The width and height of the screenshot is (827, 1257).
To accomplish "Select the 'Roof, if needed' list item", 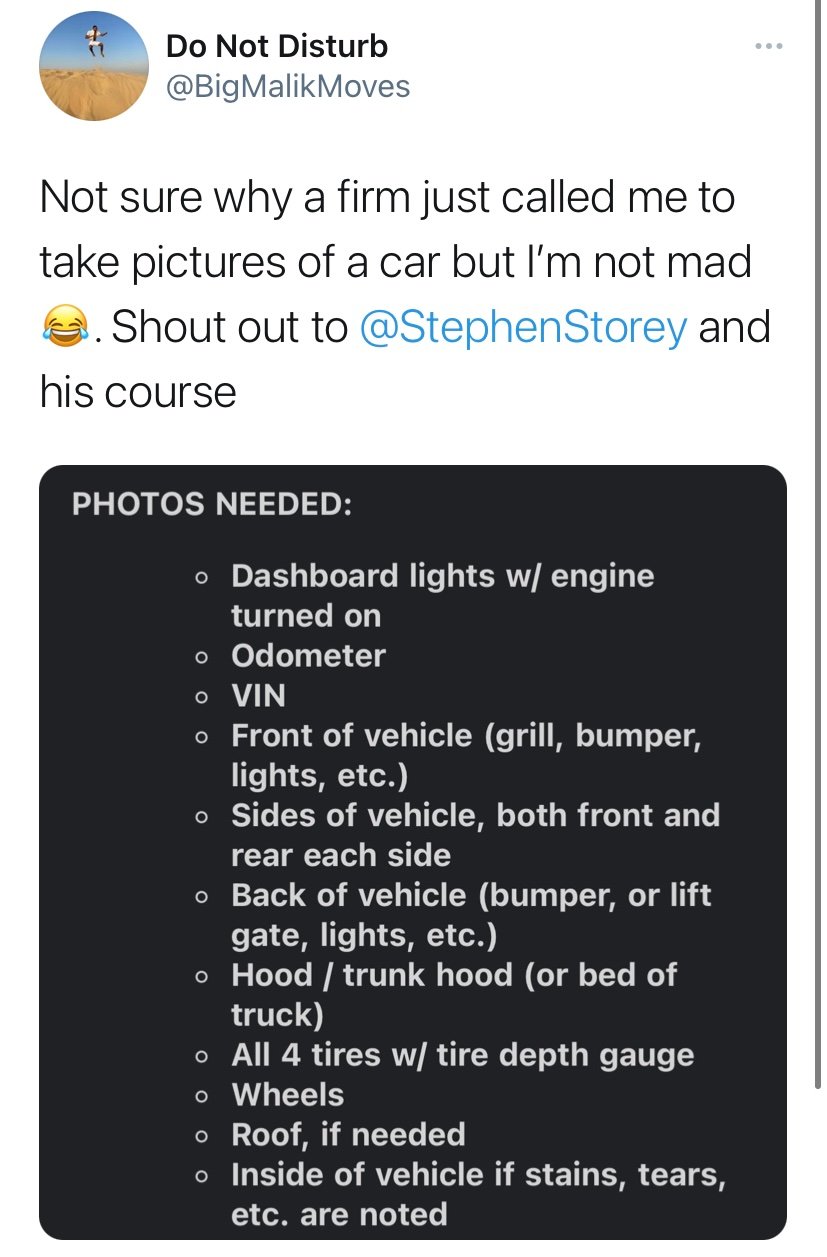I will pyautogui.click(x=348, y=1135).
